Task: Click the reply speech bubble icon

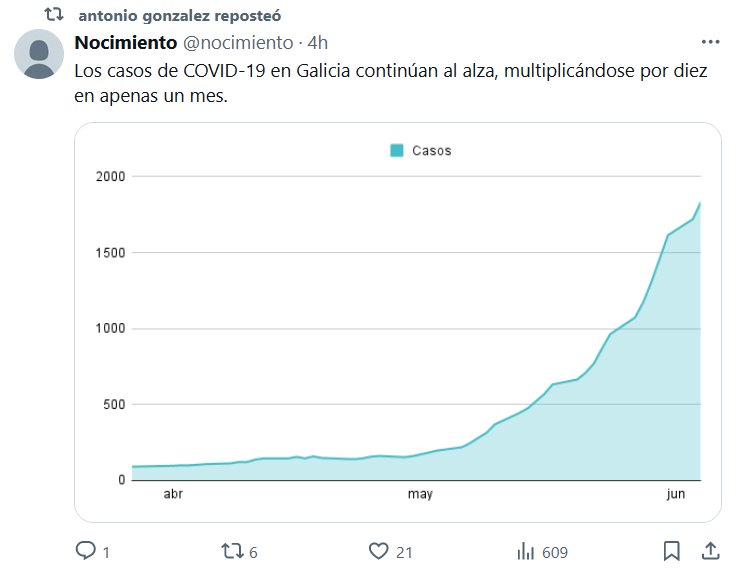Action: 86,551
